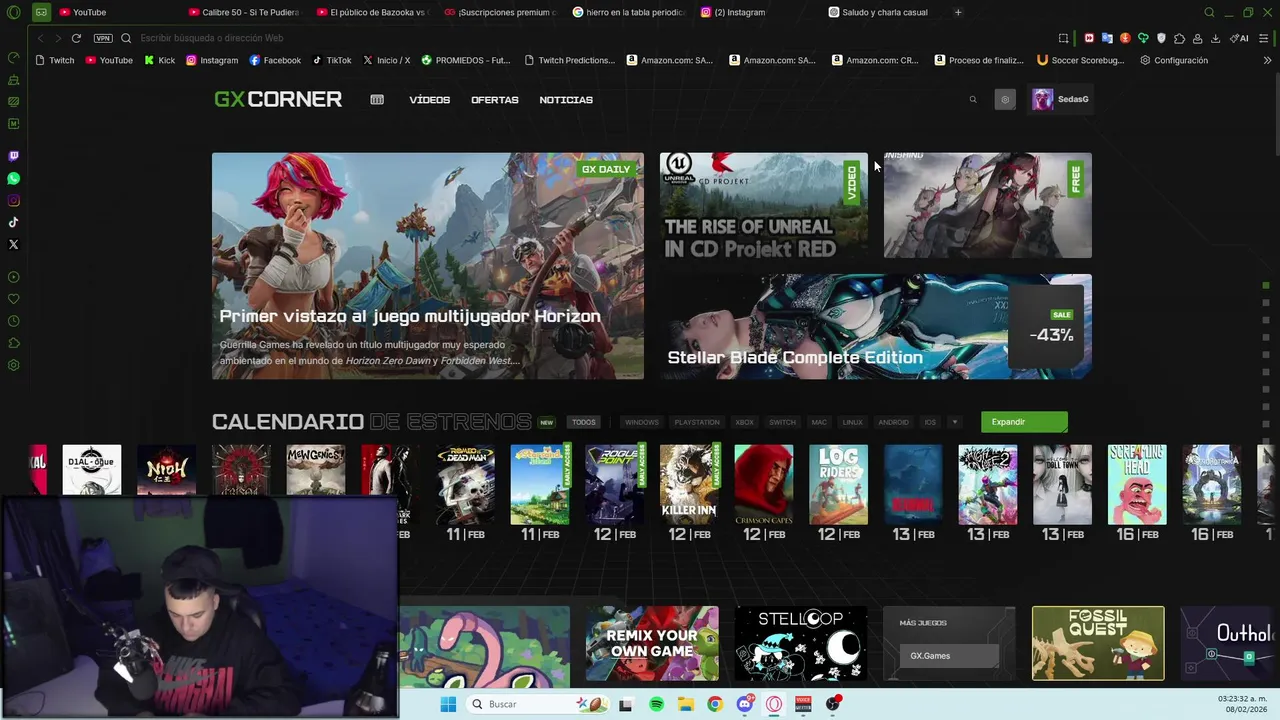
Task: Click GX.Games button under Más Juegos
Action: coord(948,656)
